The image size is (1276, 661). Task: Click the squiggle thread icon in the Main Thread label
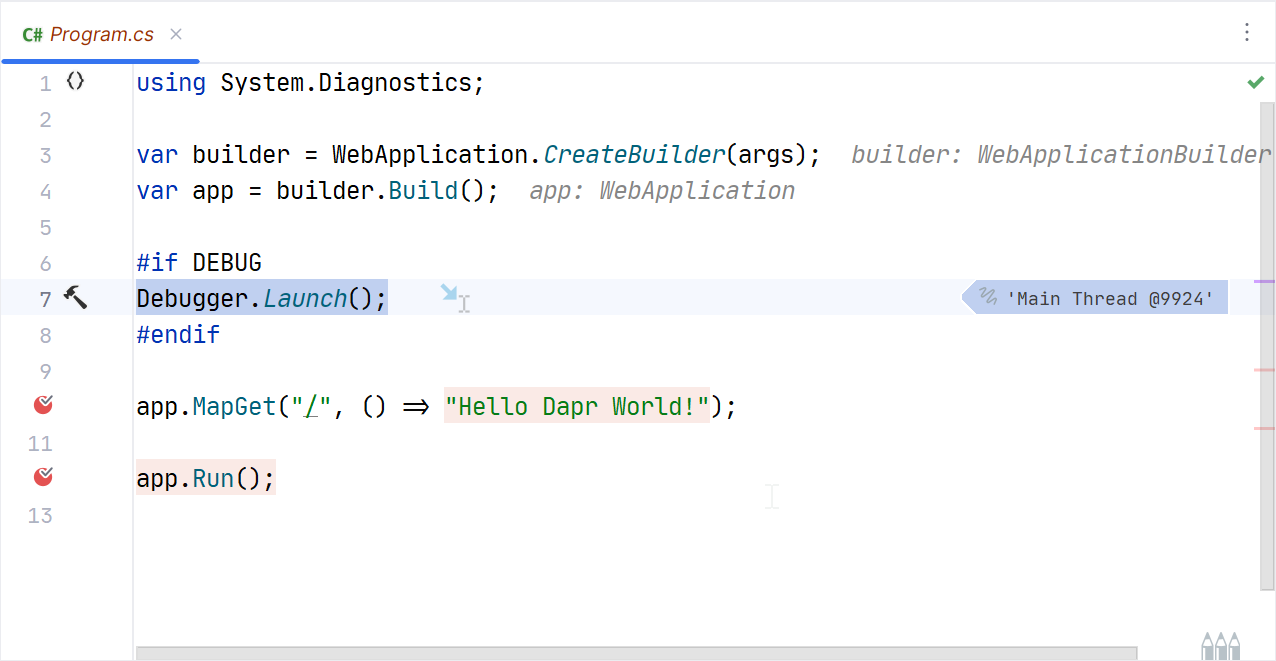point(988,297)
